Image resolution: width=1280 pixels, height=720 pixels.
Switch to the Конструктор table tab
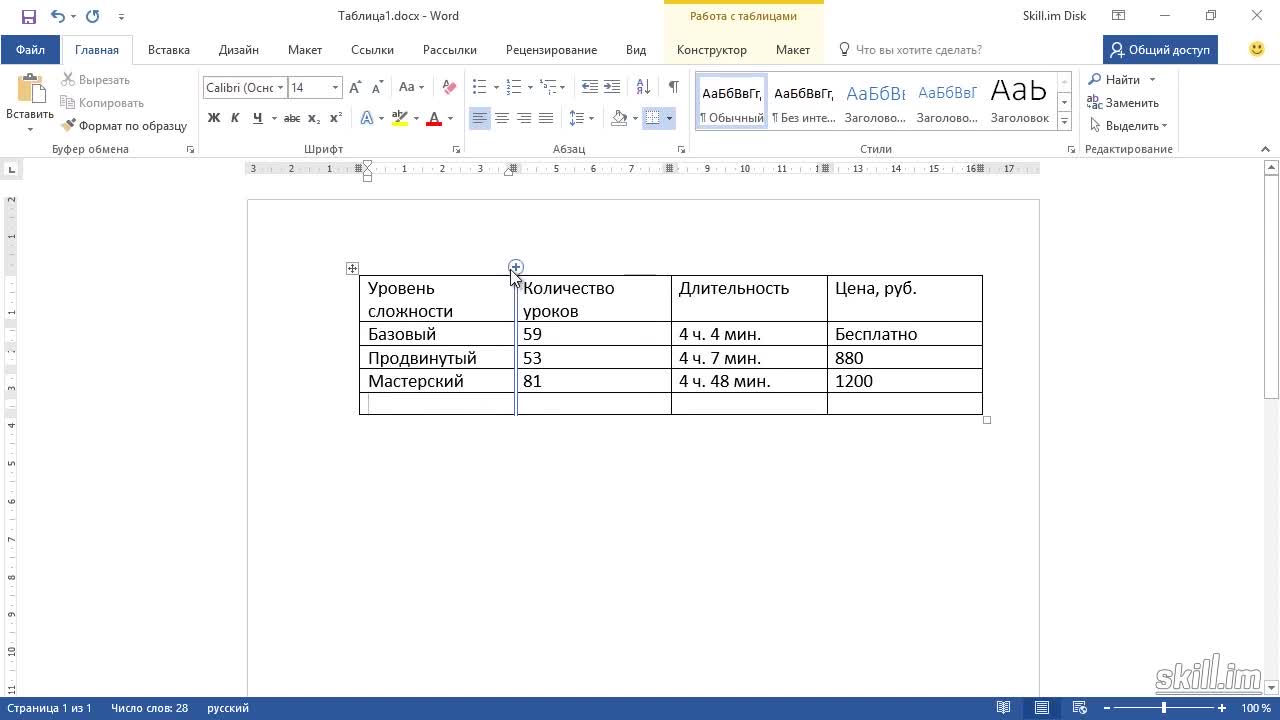point(711,50)
